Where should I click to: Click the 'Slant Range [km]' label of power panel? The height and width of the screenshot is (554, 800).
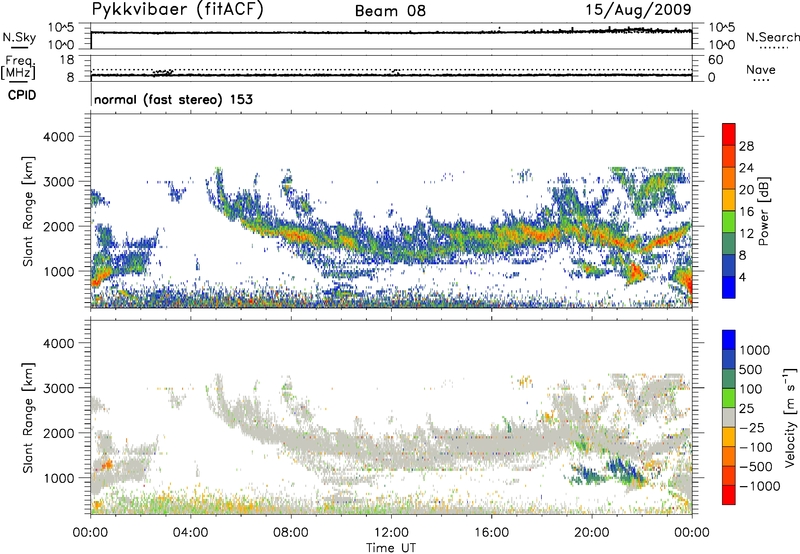(x=28, y=211)
